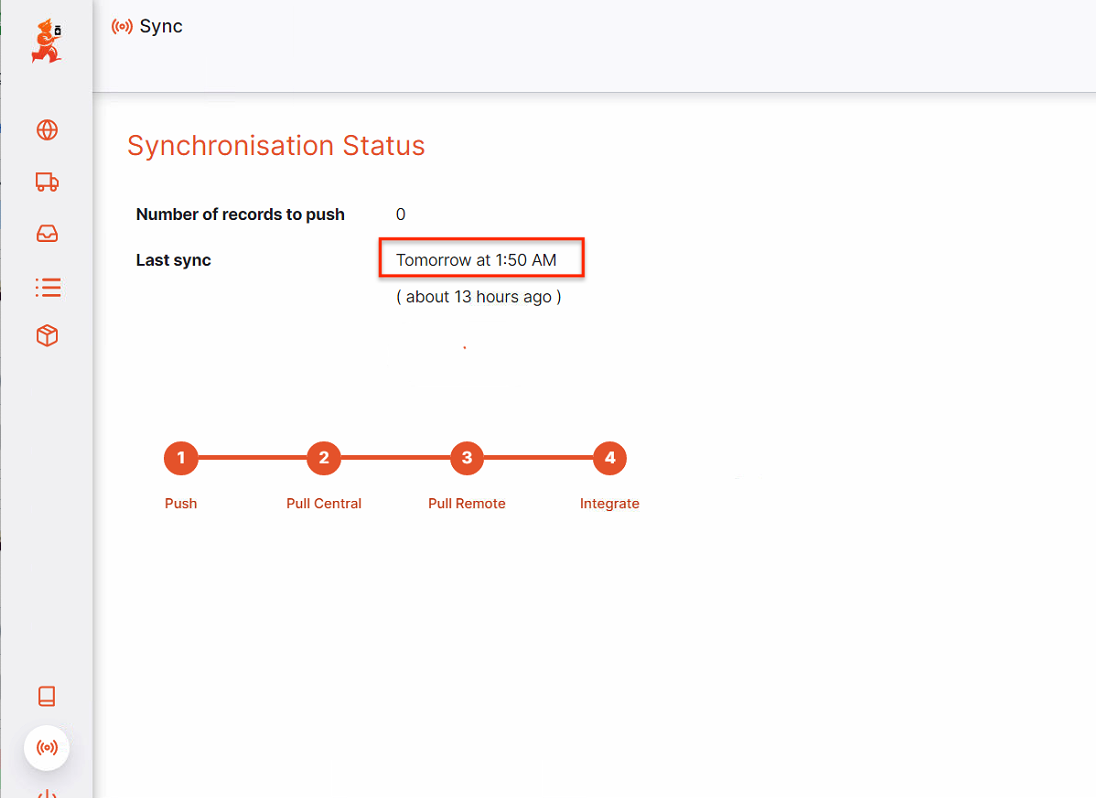Open the inbox tray replenishment icon
1096x798 pixels.
pyautogui.click(x=47, y=233)
